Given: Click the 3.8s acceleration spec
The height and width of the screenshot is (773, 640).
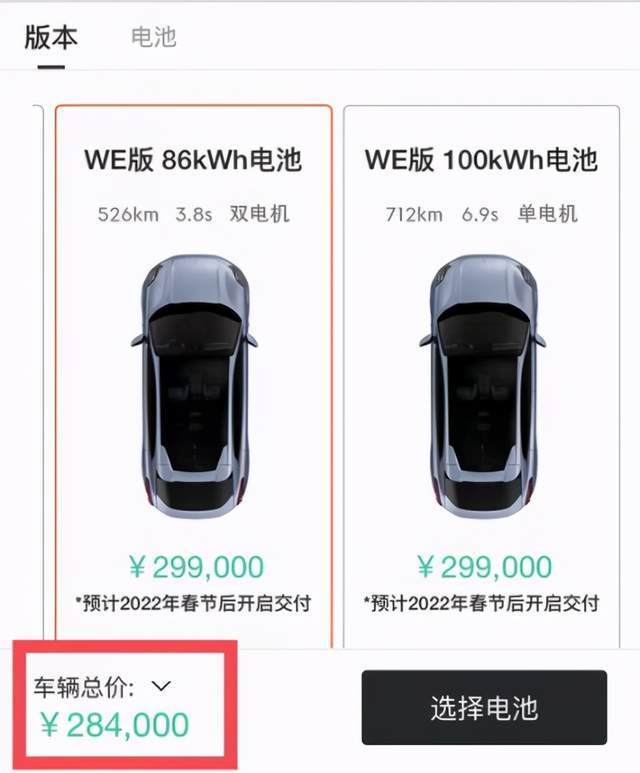Looking at the screenshot, I should [194, 214].
